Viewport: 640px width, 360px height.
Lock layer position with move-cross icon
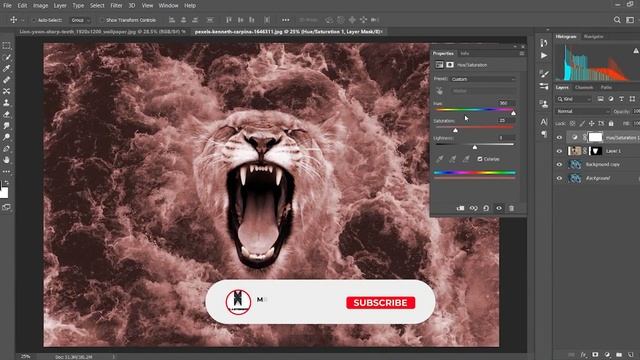point(591,123)
